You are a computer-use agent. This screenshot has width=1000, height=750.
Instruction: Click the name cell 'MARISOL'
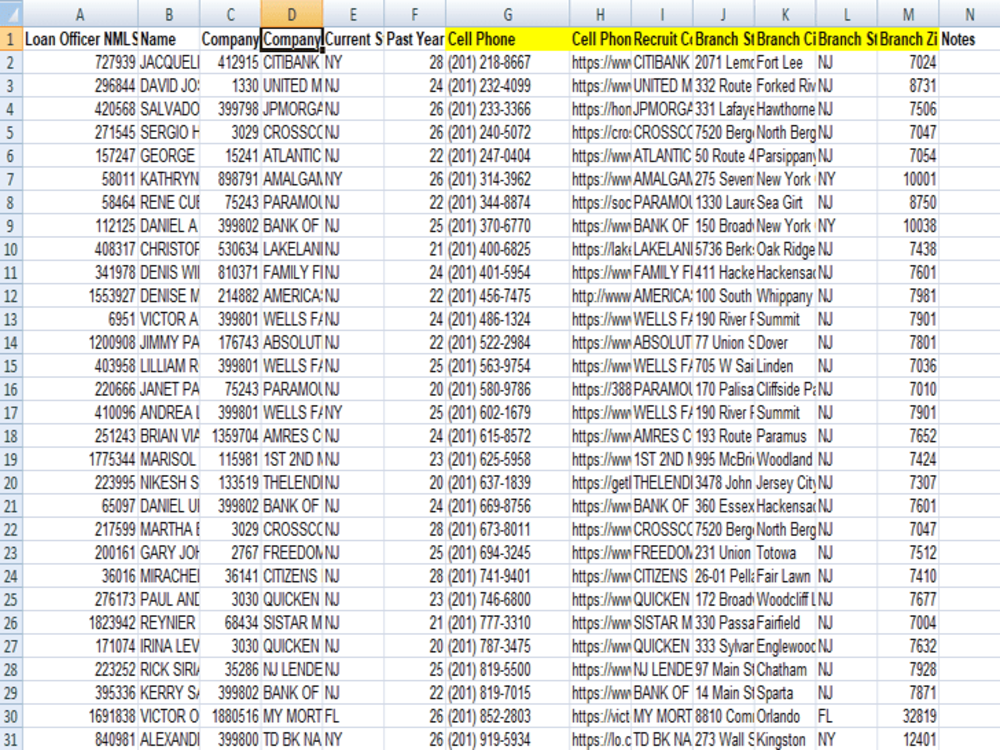coord(168,459)
